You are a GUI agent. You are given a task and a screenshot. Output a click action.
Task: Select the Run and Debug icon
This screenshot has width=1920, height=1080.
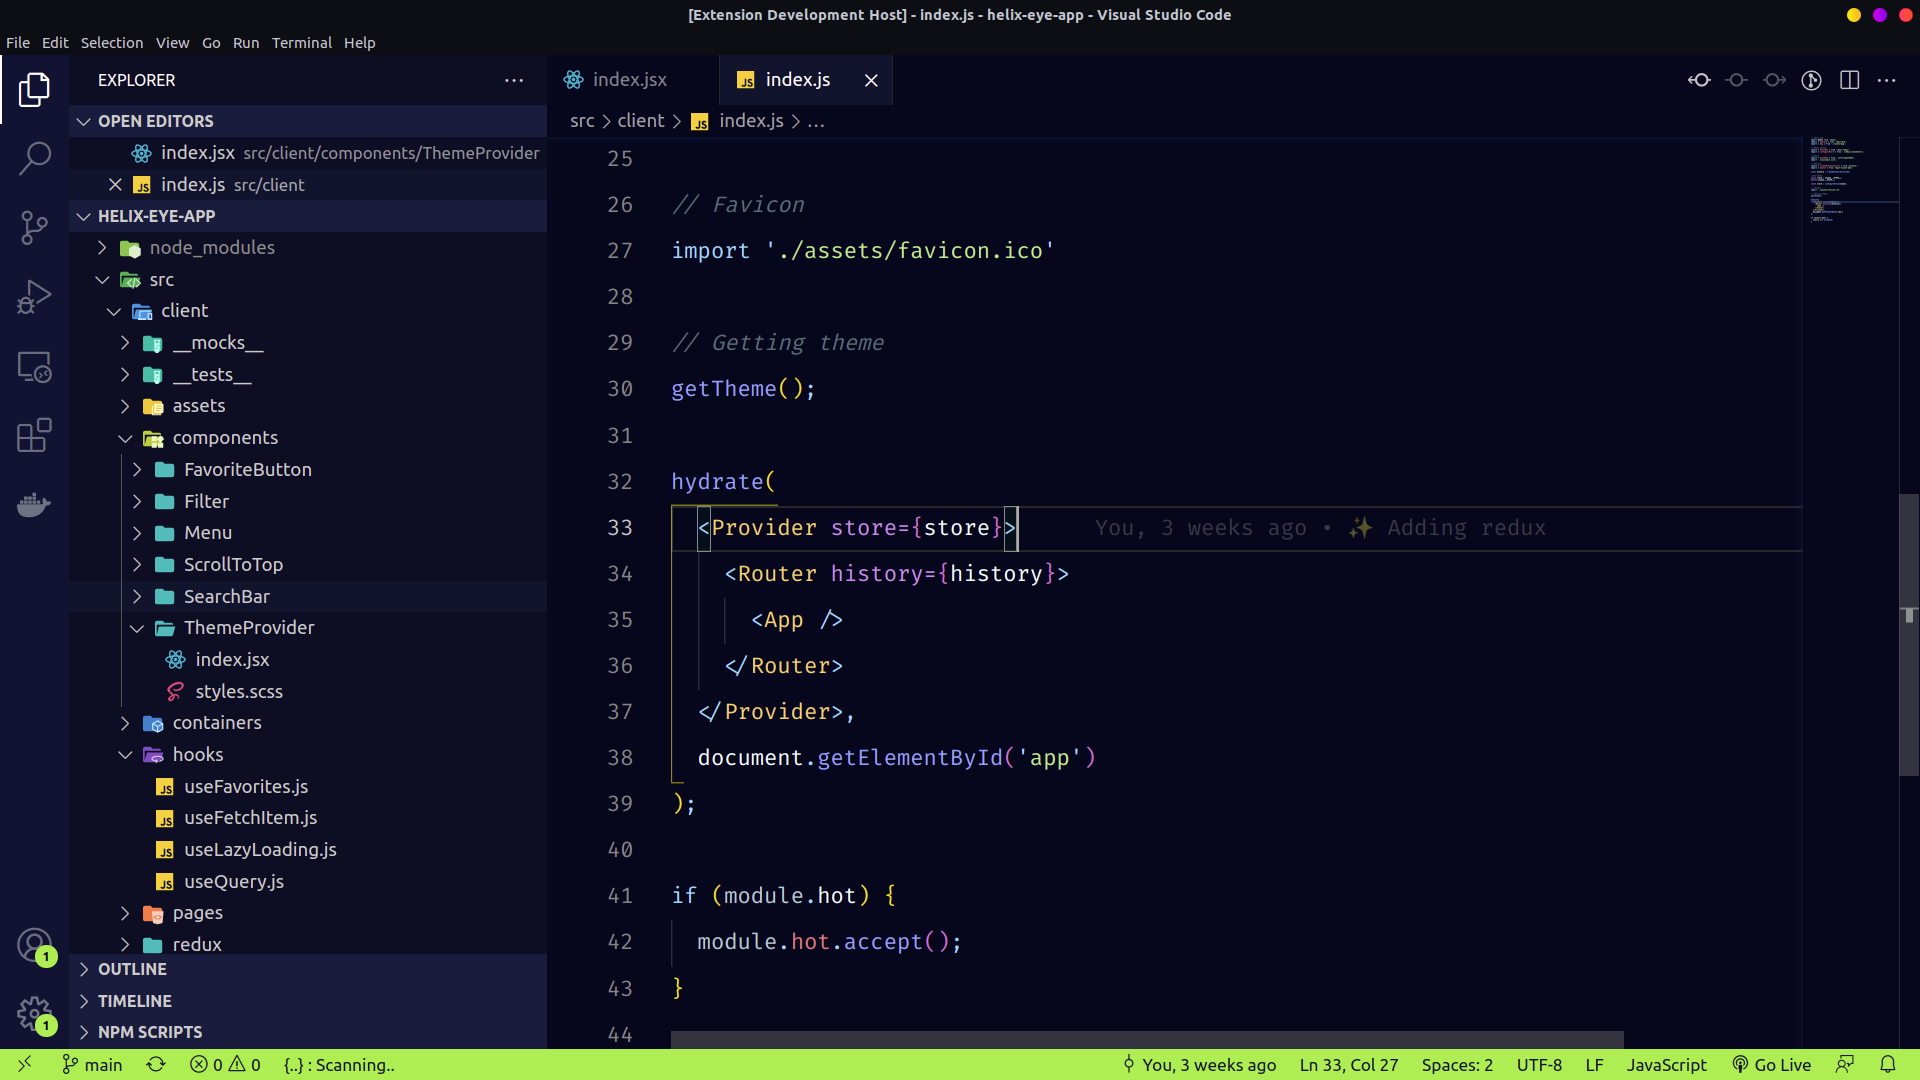35,297
